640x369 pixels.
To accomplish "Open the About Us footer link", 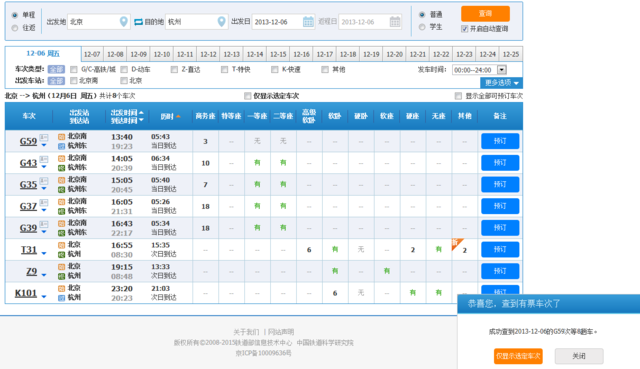I will pyautogui.click(x=246, y=332).
